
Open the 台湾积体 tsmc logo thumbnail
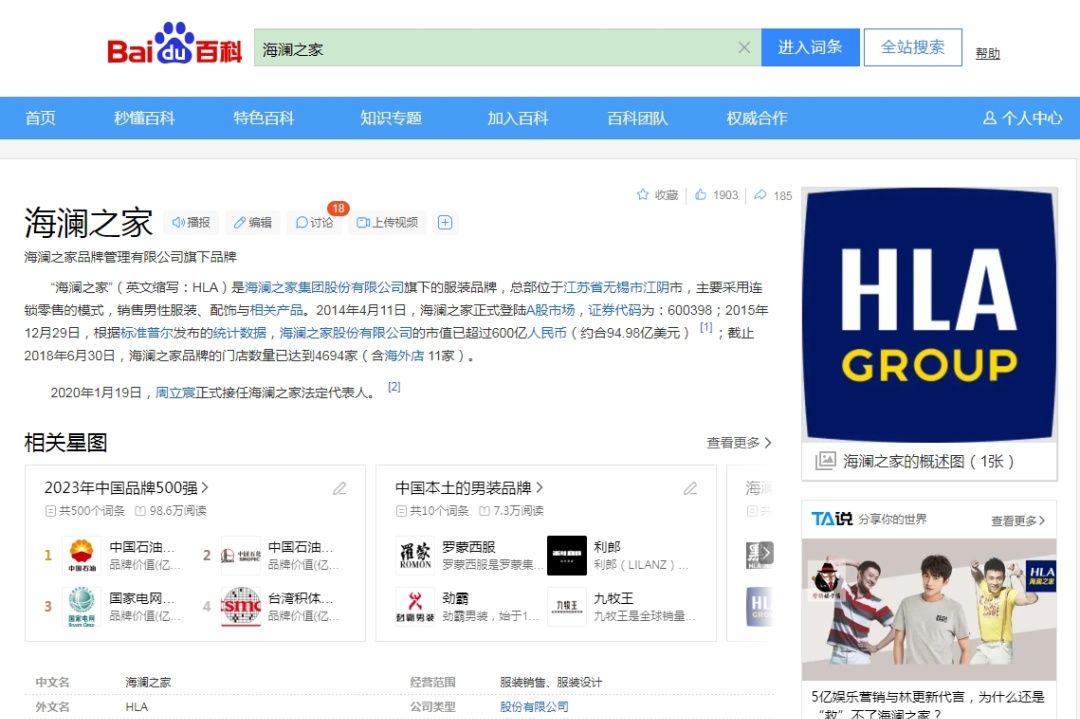click(240, 607)
